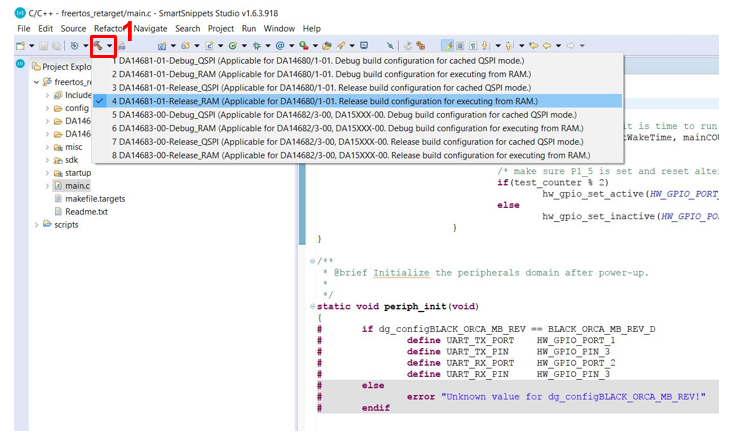This screenshot has height=441, width=738.
Task: Select checked DA14681-01-Release_RAM configuration
Action: (x=357, y=101)
